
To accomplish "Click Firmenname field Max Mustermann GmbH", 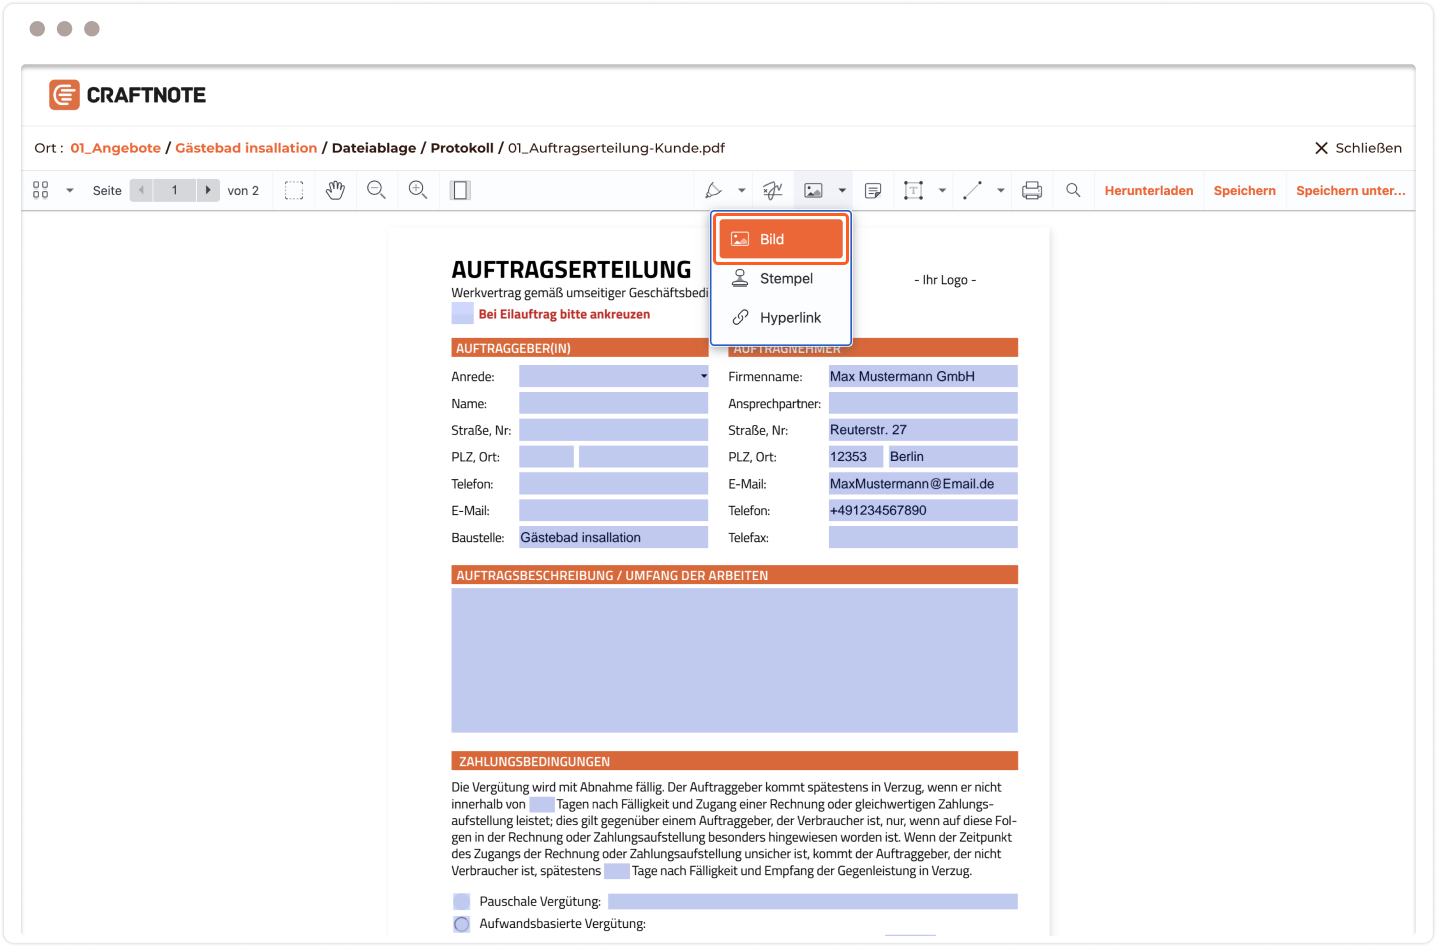I will pyautogui.click(x=923, y=376).
